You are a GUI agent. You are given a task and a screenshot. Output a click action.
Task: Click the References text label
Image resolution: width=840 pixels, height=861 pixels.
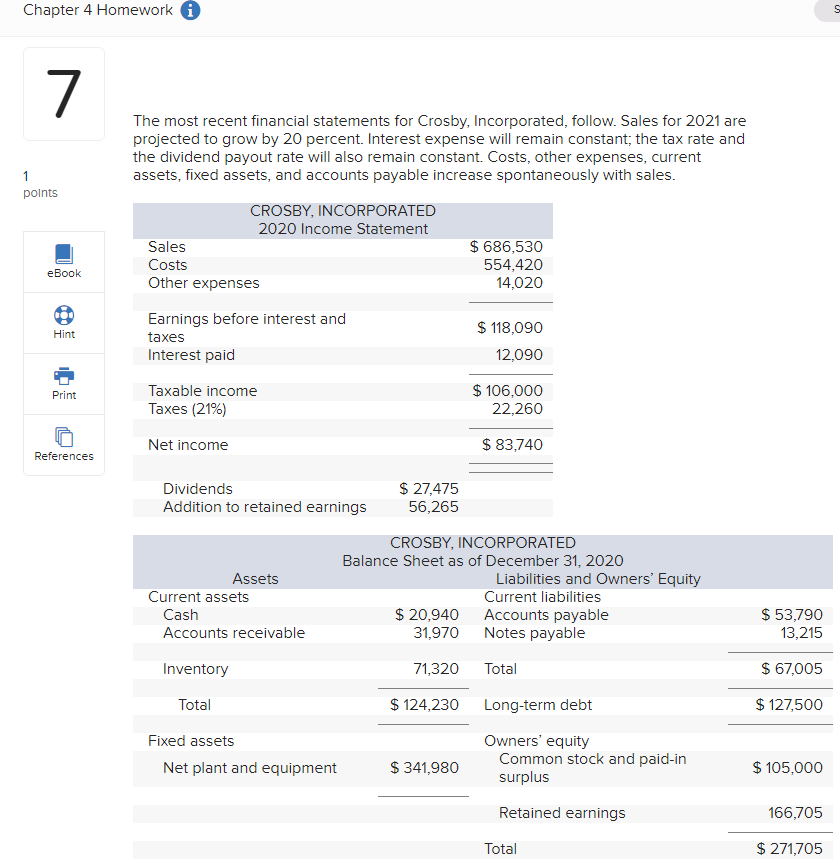click(x=63, y=456)
